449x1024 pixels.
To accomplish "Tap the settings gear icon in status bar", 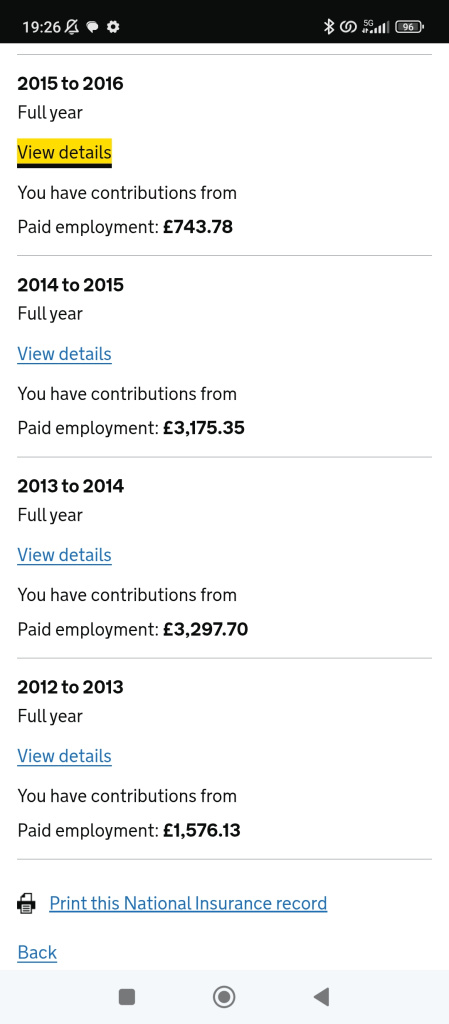I will coord(114,27).
